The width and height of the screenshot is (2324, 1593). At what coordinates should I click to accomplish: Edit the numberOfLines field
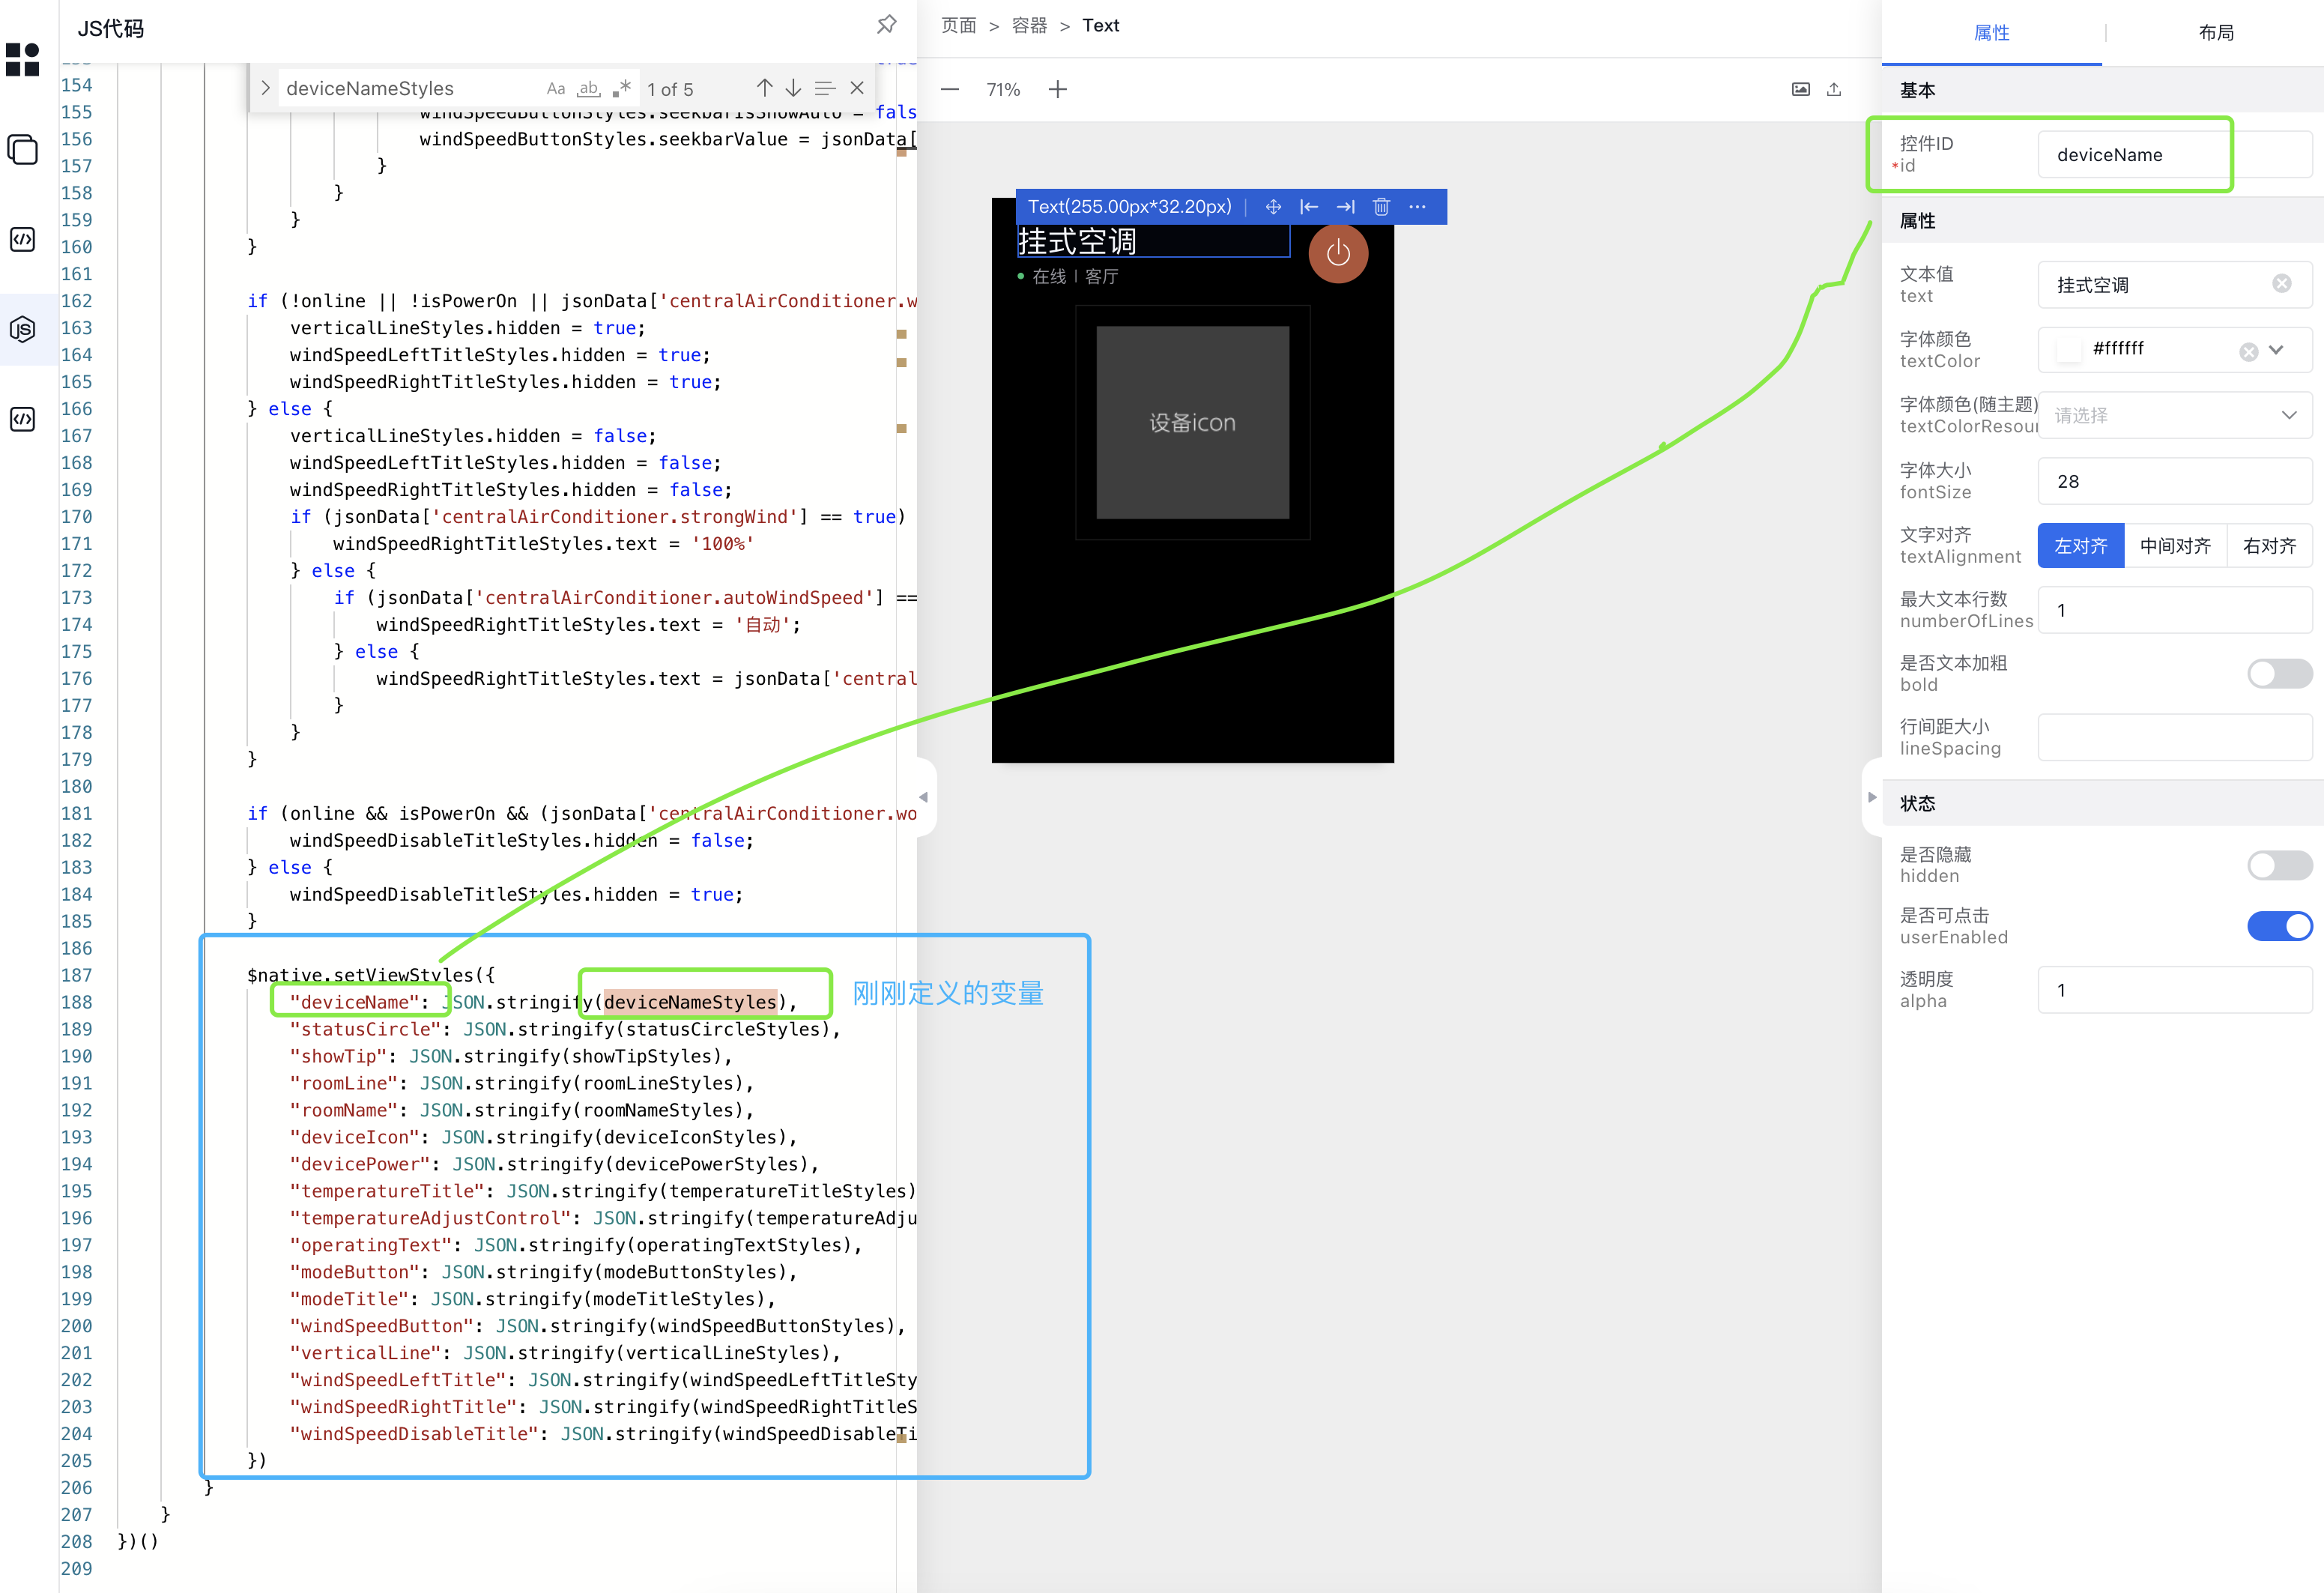[x=2174, y=610]
